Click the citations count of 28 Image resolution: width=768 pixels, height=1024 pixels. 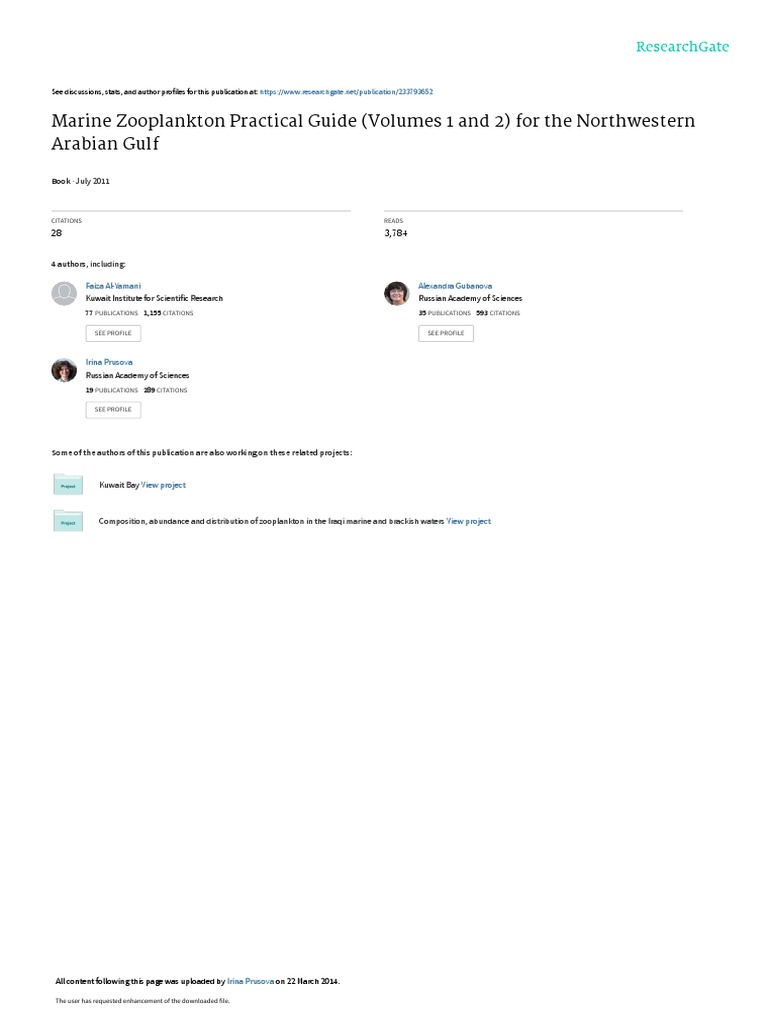[x=56, y=233]
